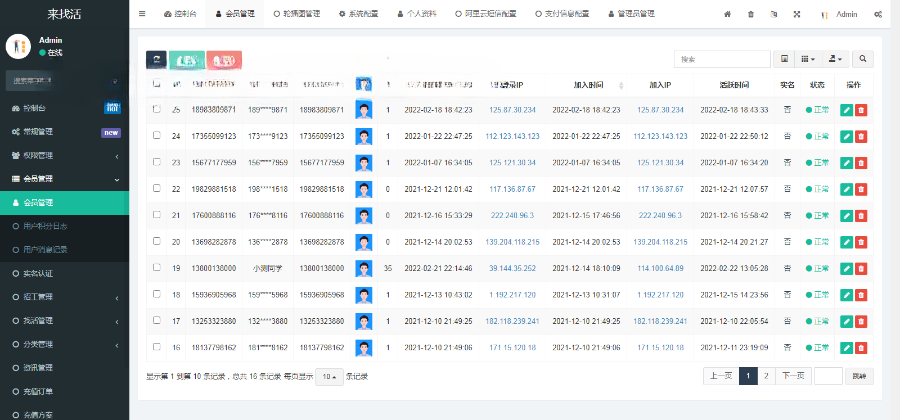Expand the 找活管理 sidebar menu
The image size is (900, 420).
[x=64, y=321]
